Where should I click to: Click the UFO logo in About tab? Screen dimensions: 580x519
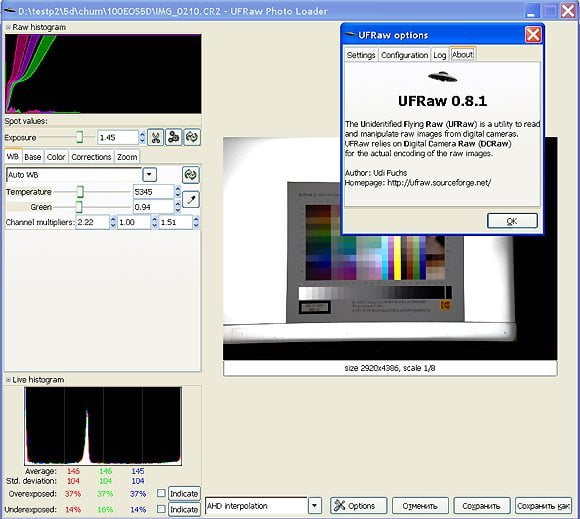point(442,77)
